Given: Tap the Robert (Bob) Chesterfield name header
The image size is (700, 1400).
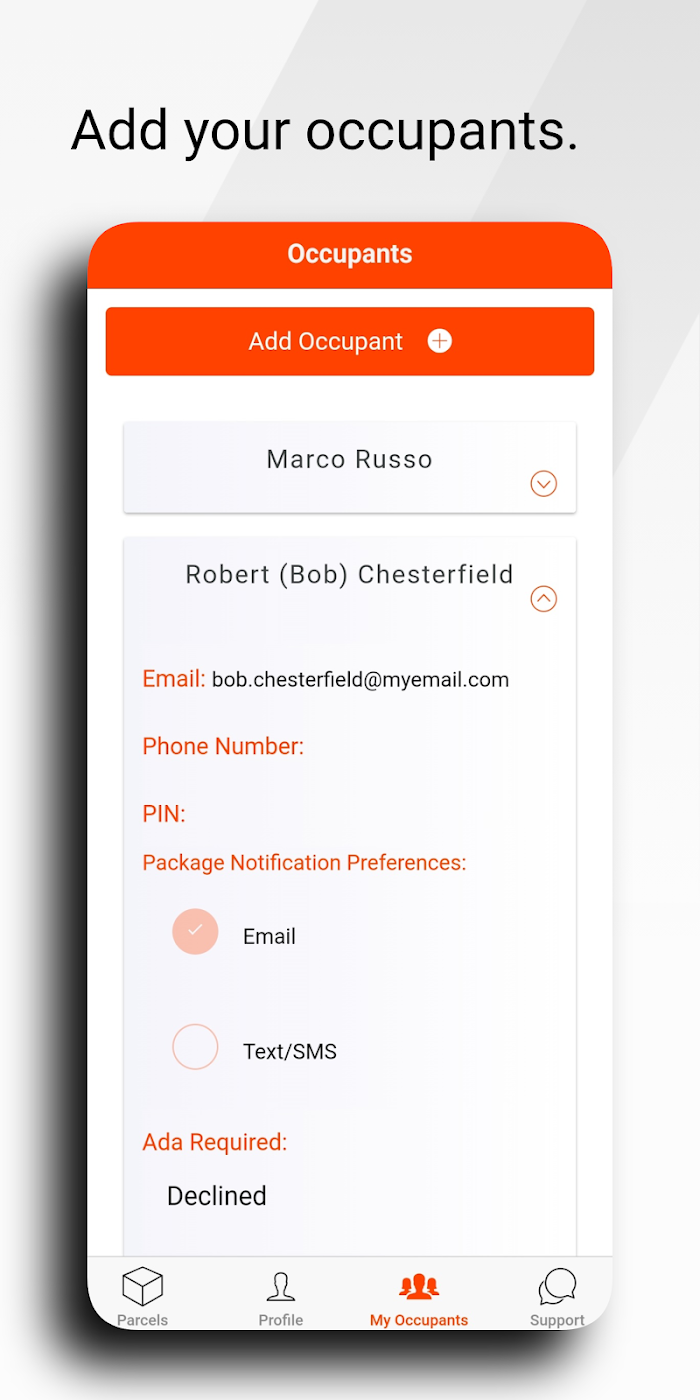Looking at the screenshot, I should [350, 574].
